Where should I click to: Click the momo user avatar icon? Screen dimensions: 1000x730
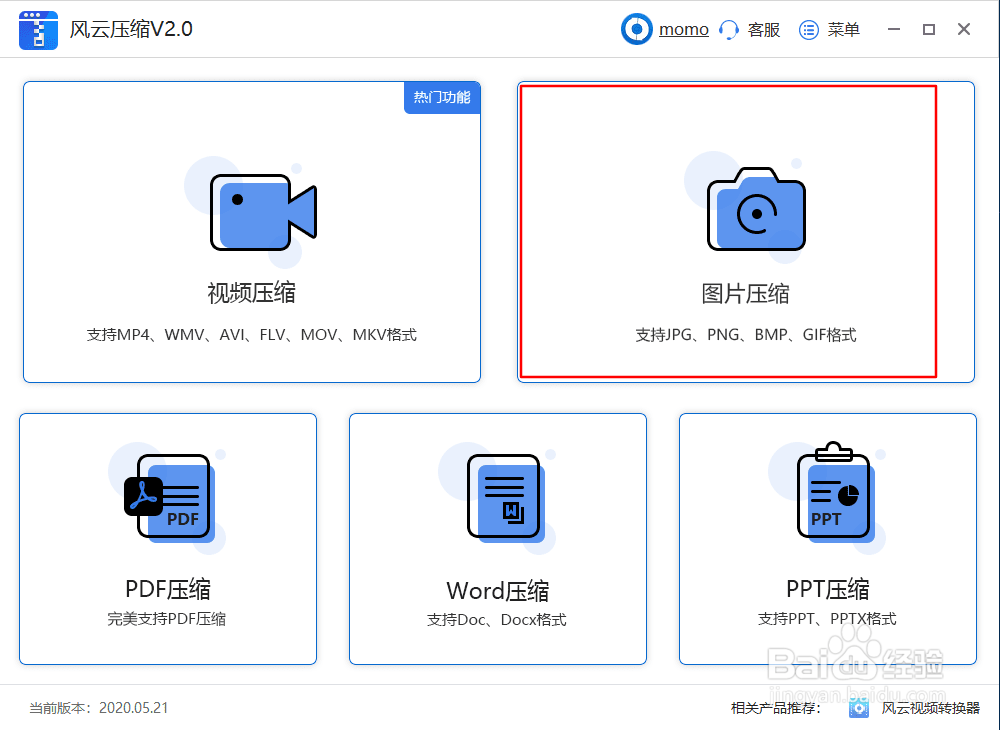coord(636,29)
